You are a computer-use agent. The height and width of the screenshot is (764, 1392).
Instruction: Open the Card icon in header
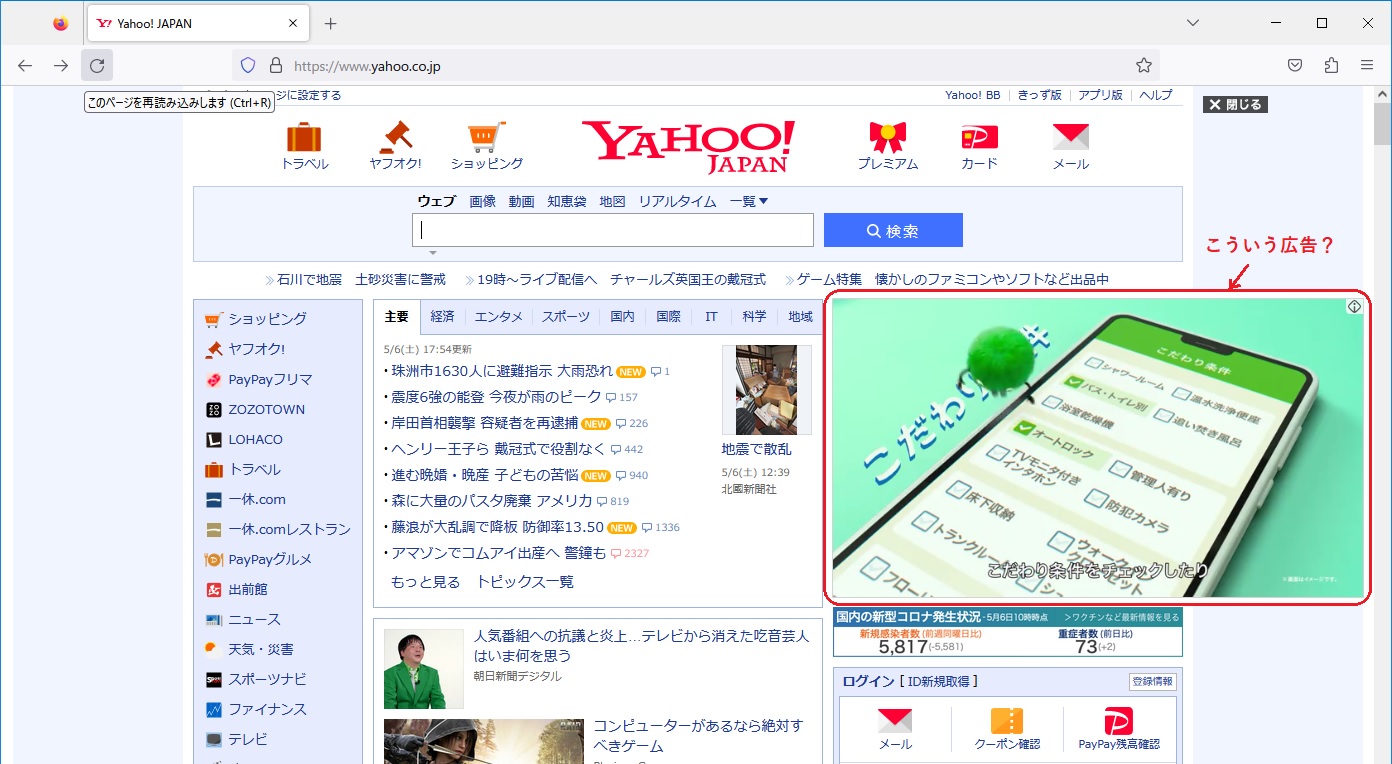[979, 137]
